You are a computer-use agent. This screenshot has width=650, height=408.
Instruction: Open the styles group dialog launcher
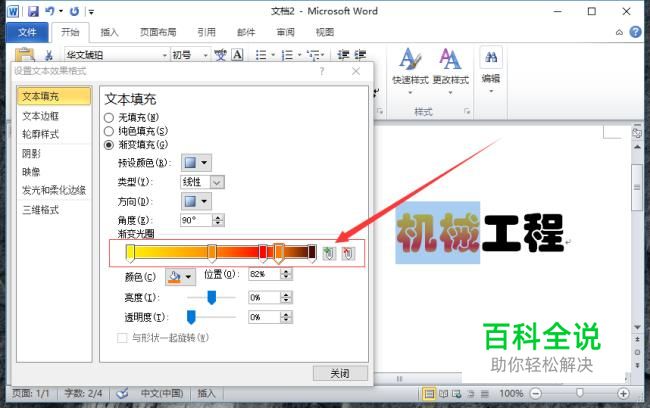[467, 111]
